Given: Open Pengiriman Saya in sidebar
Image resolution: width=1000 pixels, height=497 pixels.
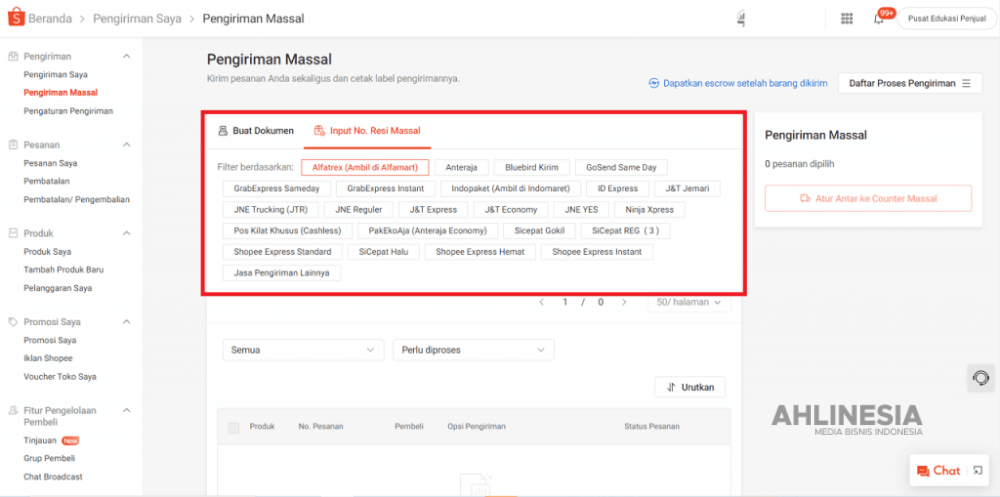Looking at the screenshot, I should tap(55, 75).
